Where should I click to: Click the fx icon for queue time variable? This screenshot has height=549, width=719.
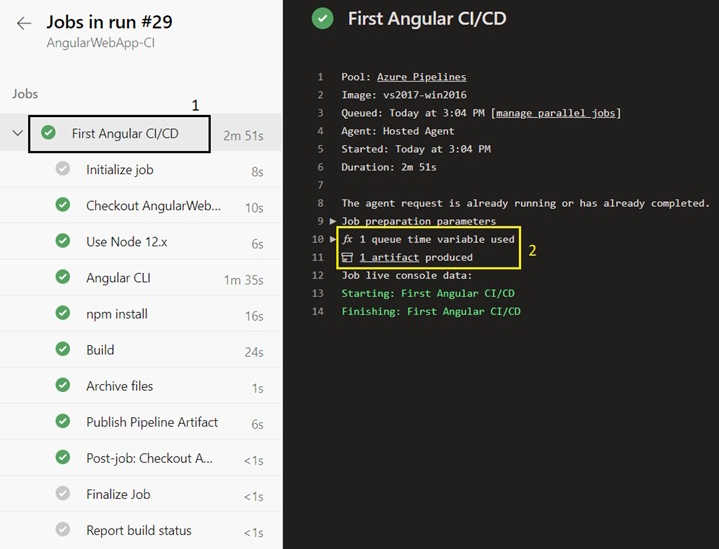[348, 239]
